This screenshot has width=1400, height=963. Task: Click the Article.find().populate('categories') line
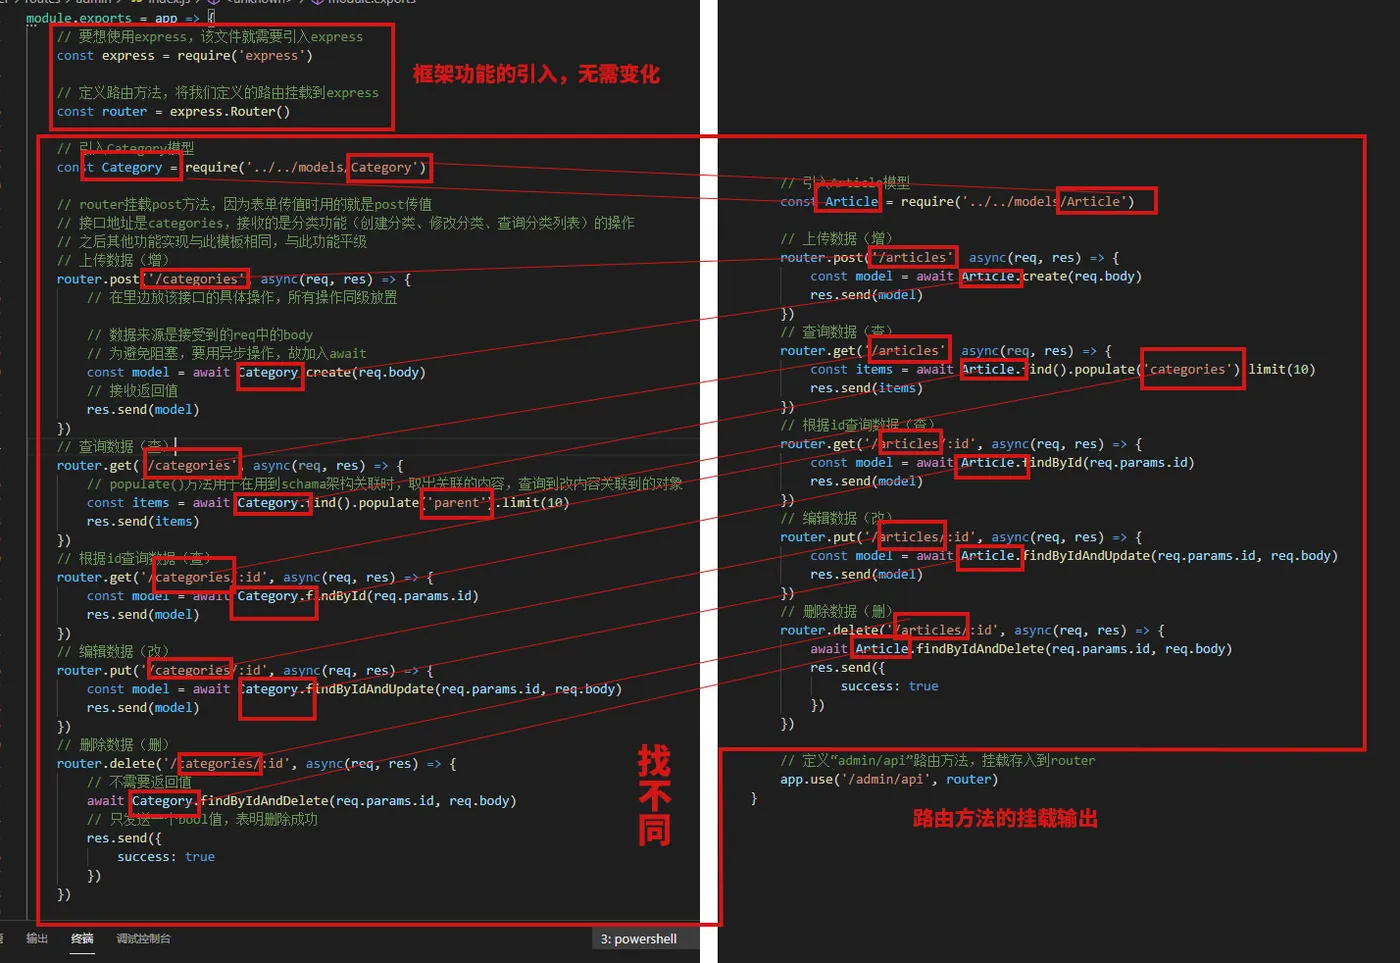1063,369
